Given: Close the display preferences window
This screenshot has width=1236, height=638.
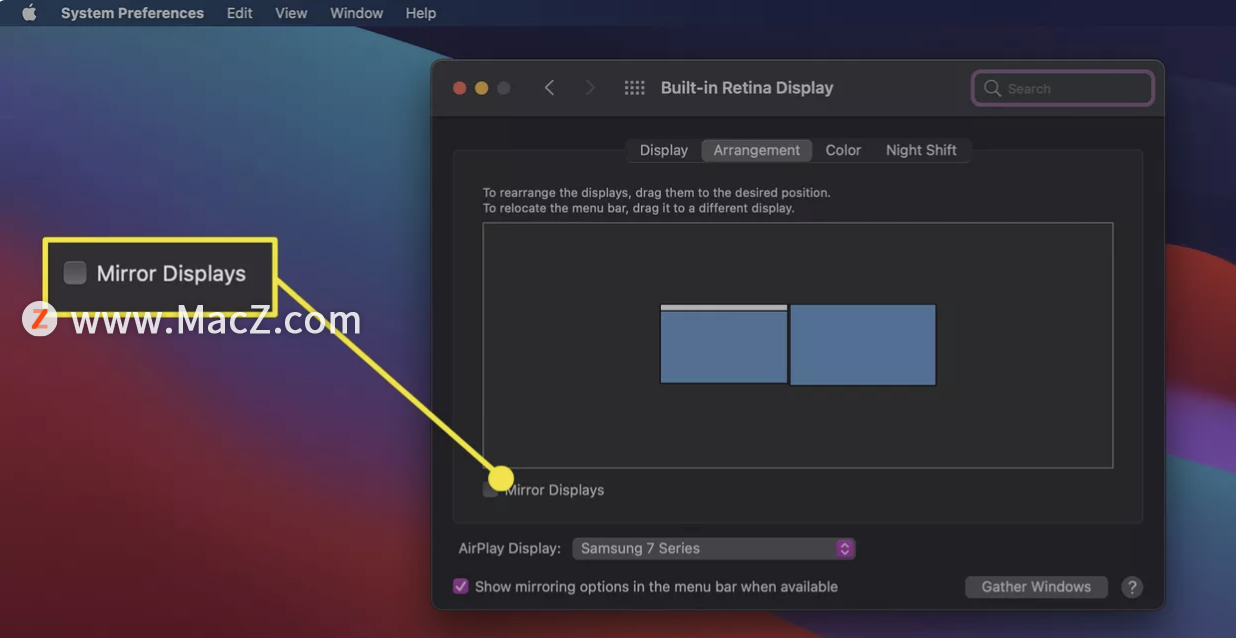Looking at the screenshot, I should pyautogui.click(x=460, y=88).
